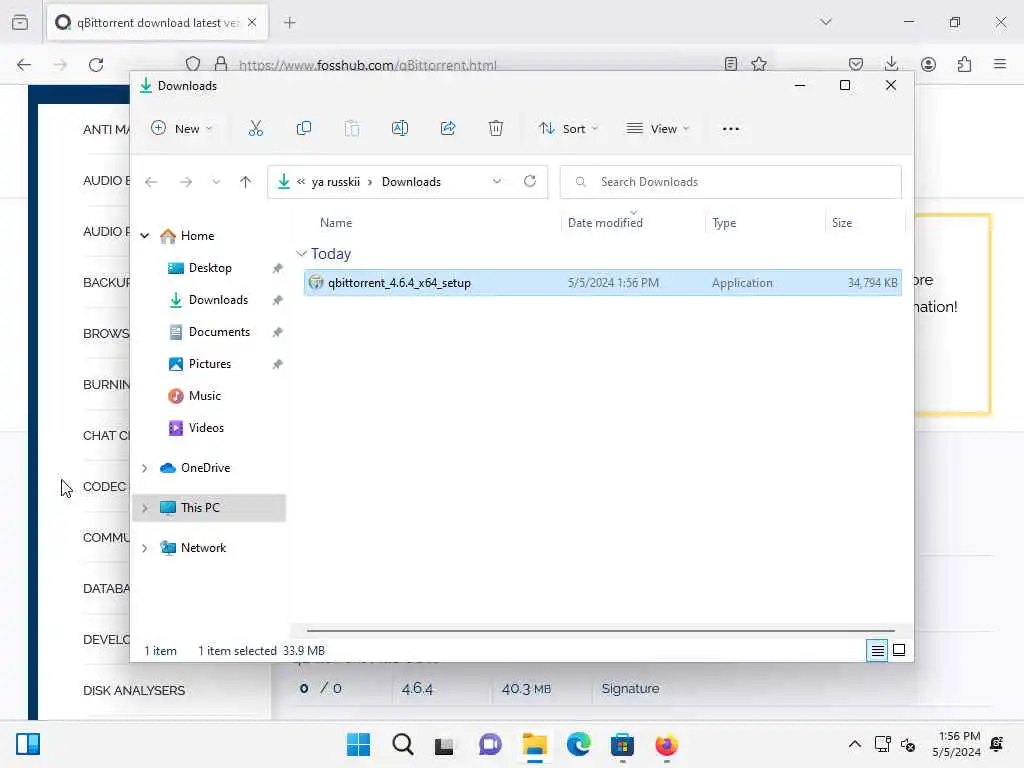The width and height of the screenshot is (1024, 768).
Task: Select Desktop in navigation pane
Action: (x=209, y=268)
